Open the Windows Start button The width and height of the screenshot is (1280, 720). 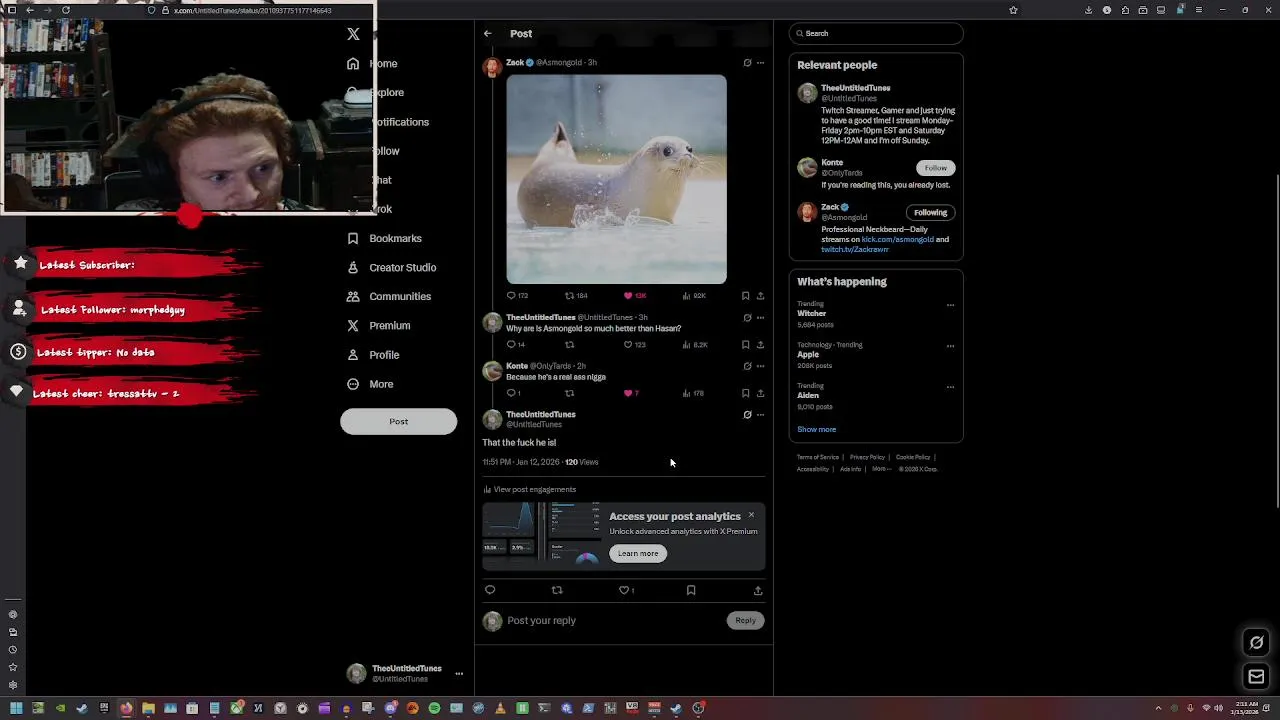16,709
